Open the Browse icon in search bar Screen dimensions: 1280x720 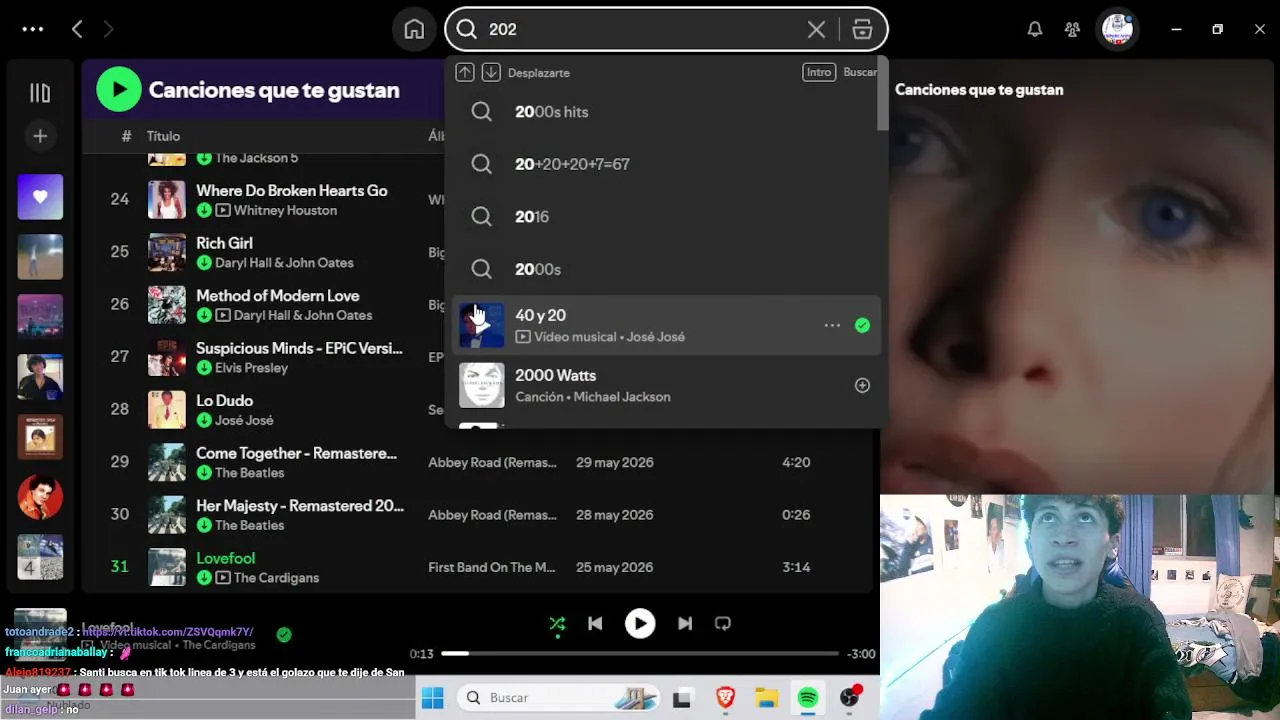(x=862, y=29)
